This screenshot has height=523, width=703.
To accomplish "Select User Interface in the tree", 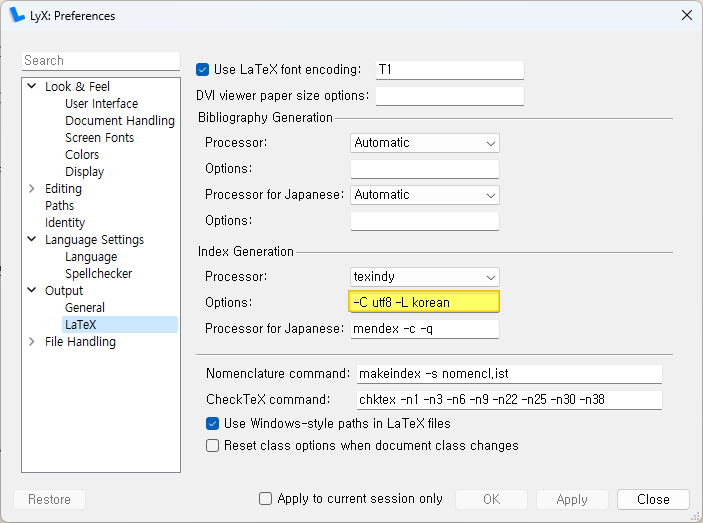I will coord(101,104).
